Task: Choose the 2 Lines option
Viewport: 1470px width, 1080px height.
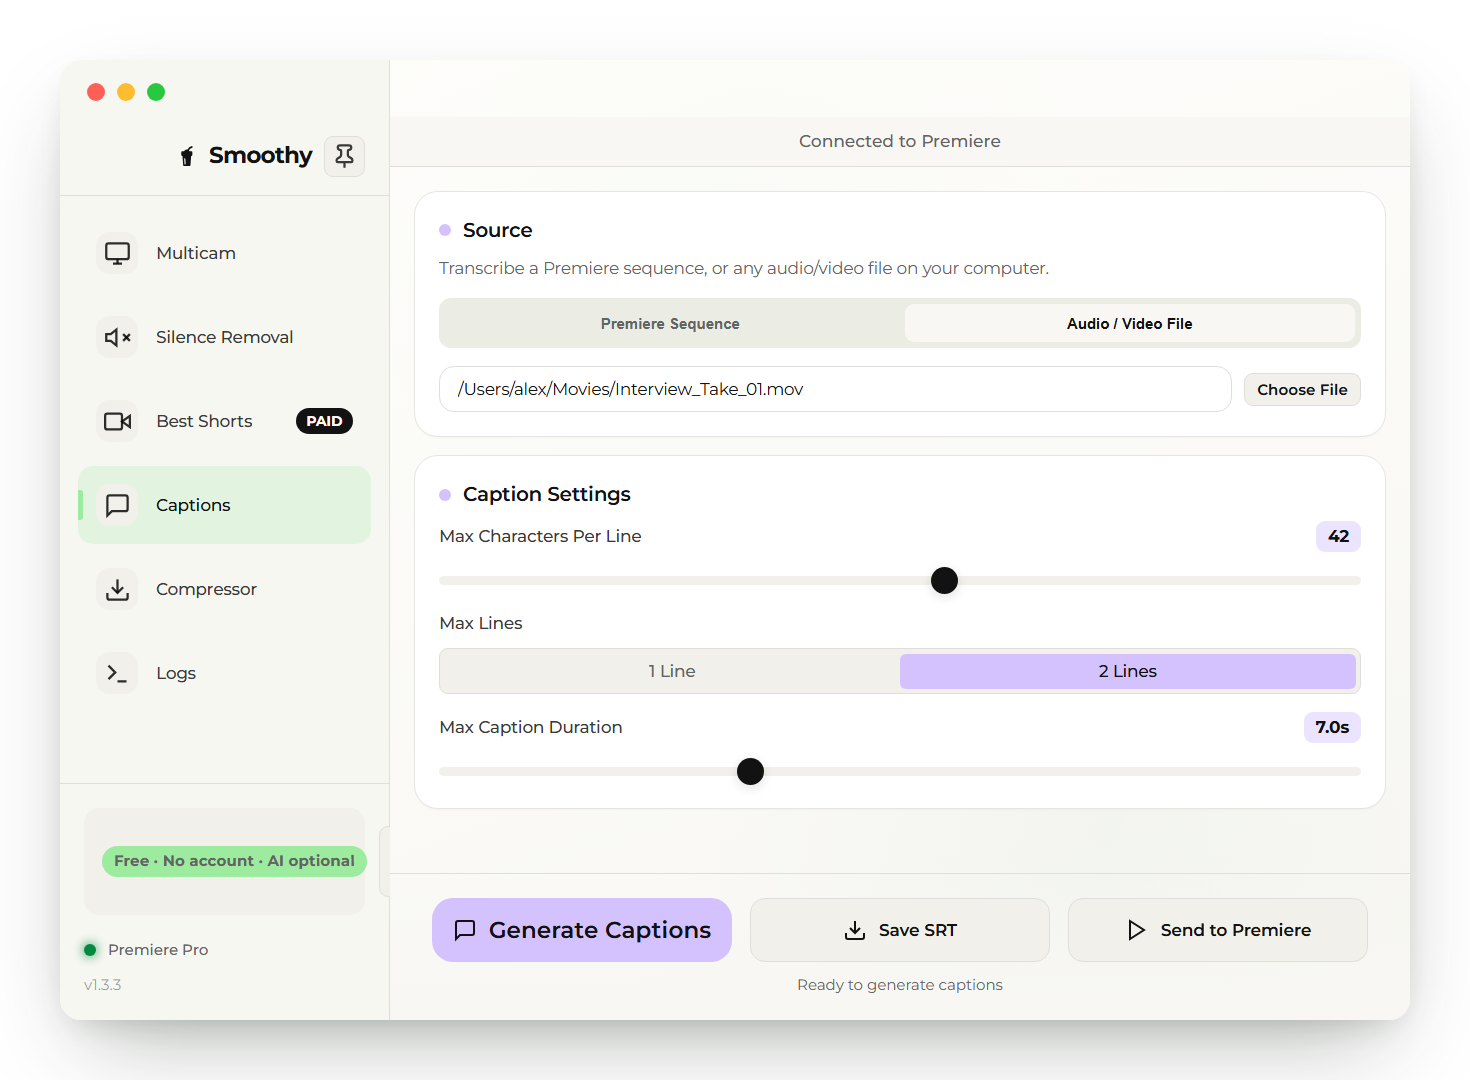Action: coord(1128,671)
